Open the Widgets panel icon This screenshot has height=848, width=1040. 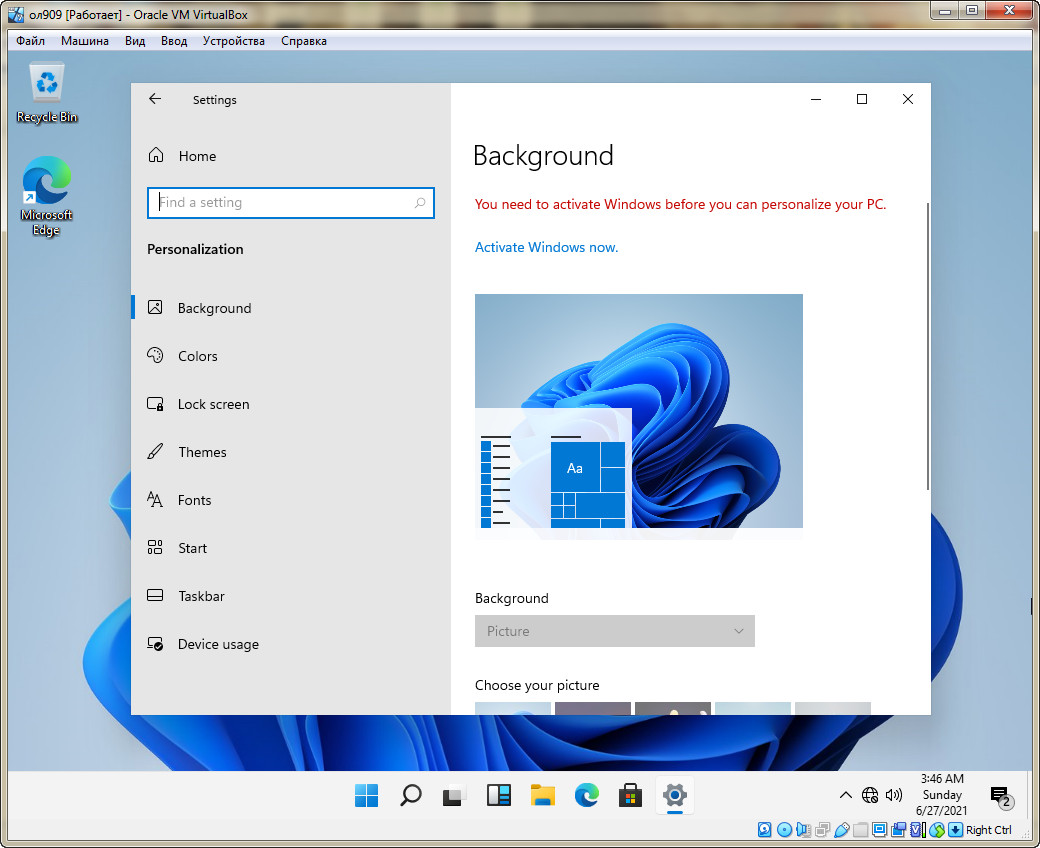(499, 795)
